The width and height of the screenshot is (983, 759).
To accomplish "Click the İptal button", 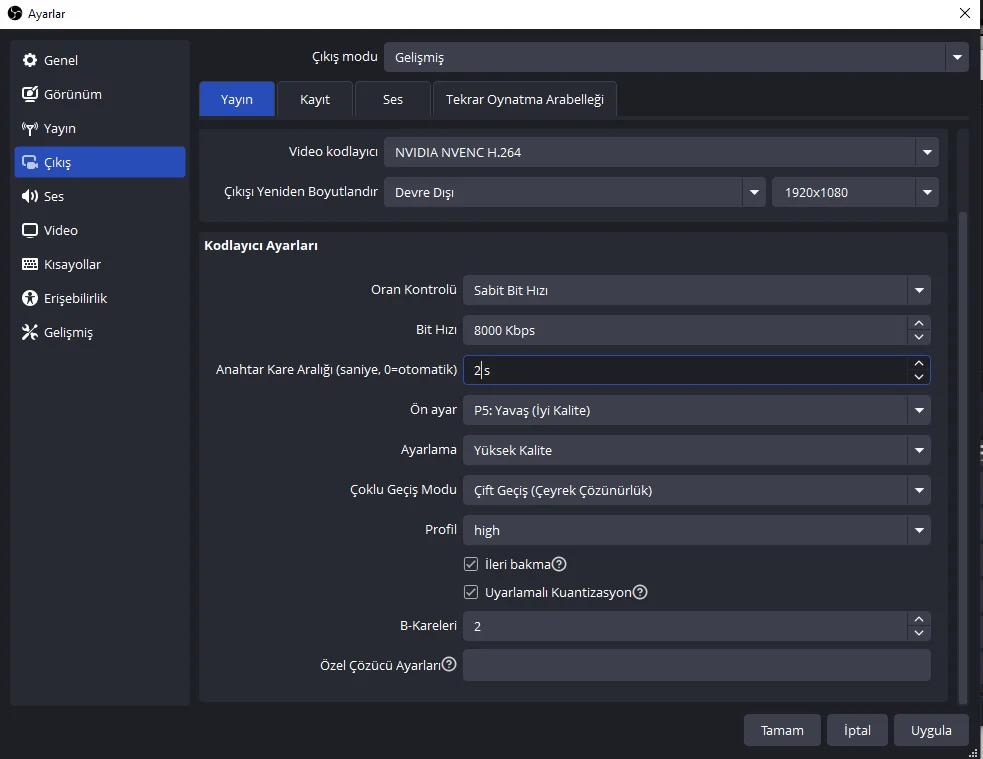I will point(857,730).
